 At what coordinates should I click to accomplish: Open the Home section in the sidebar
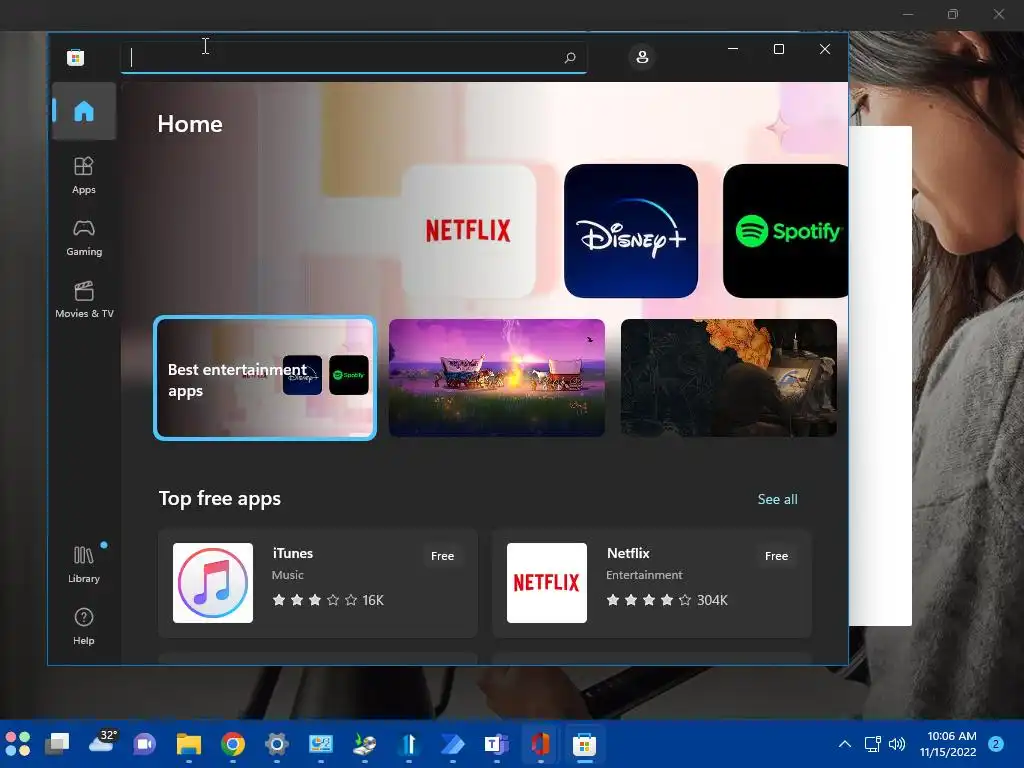coord(84,111)
